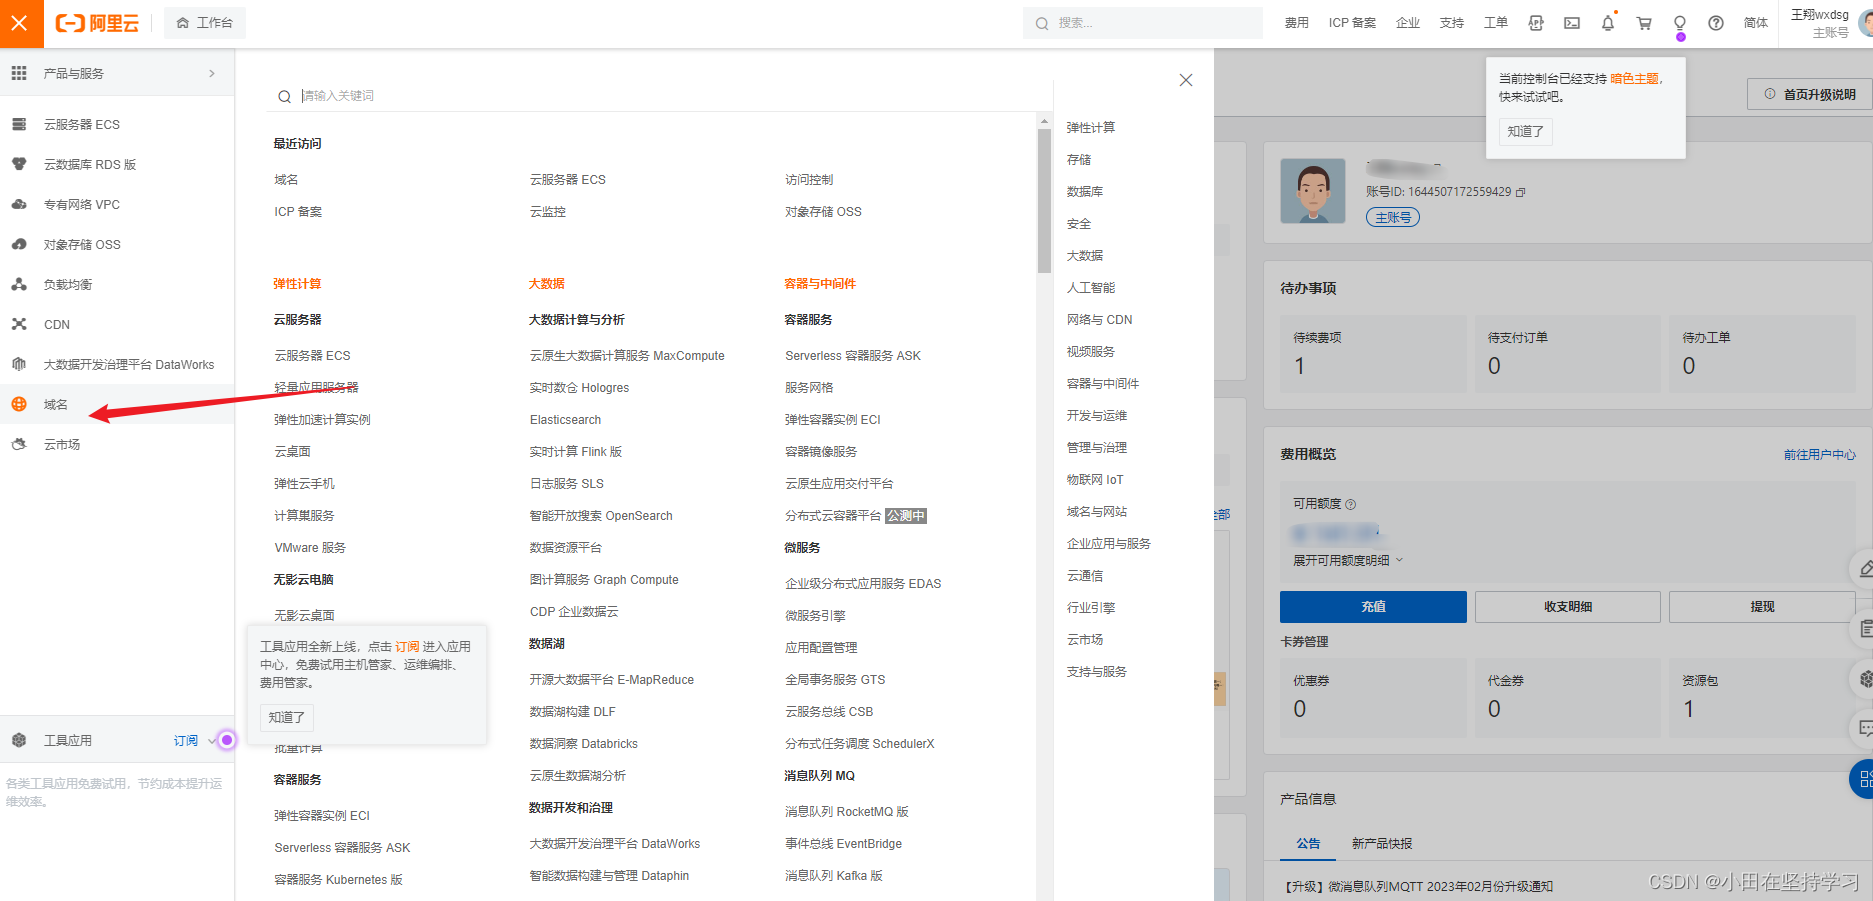Open recent item 访问控制
1873x901 pixels.
[809, 180]
